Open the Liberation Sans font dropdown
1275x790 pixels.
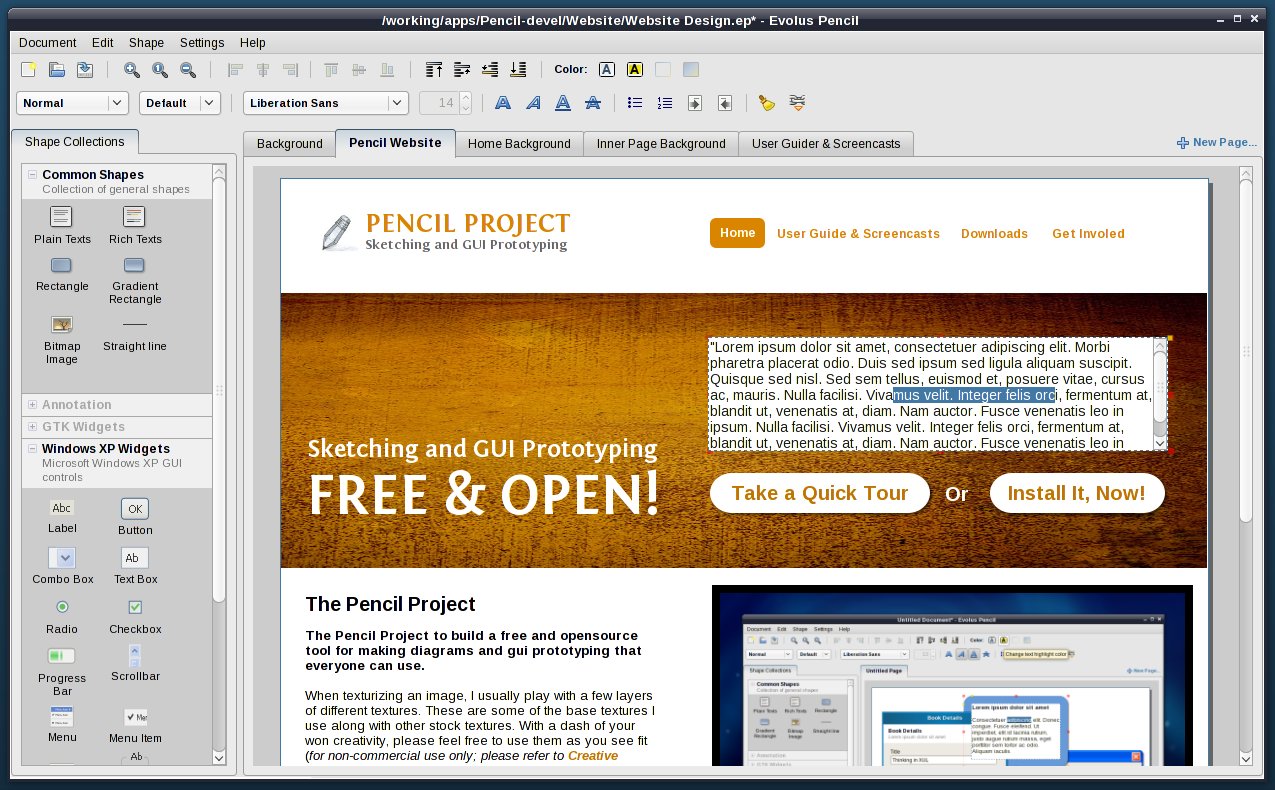[x=397, y=103]
